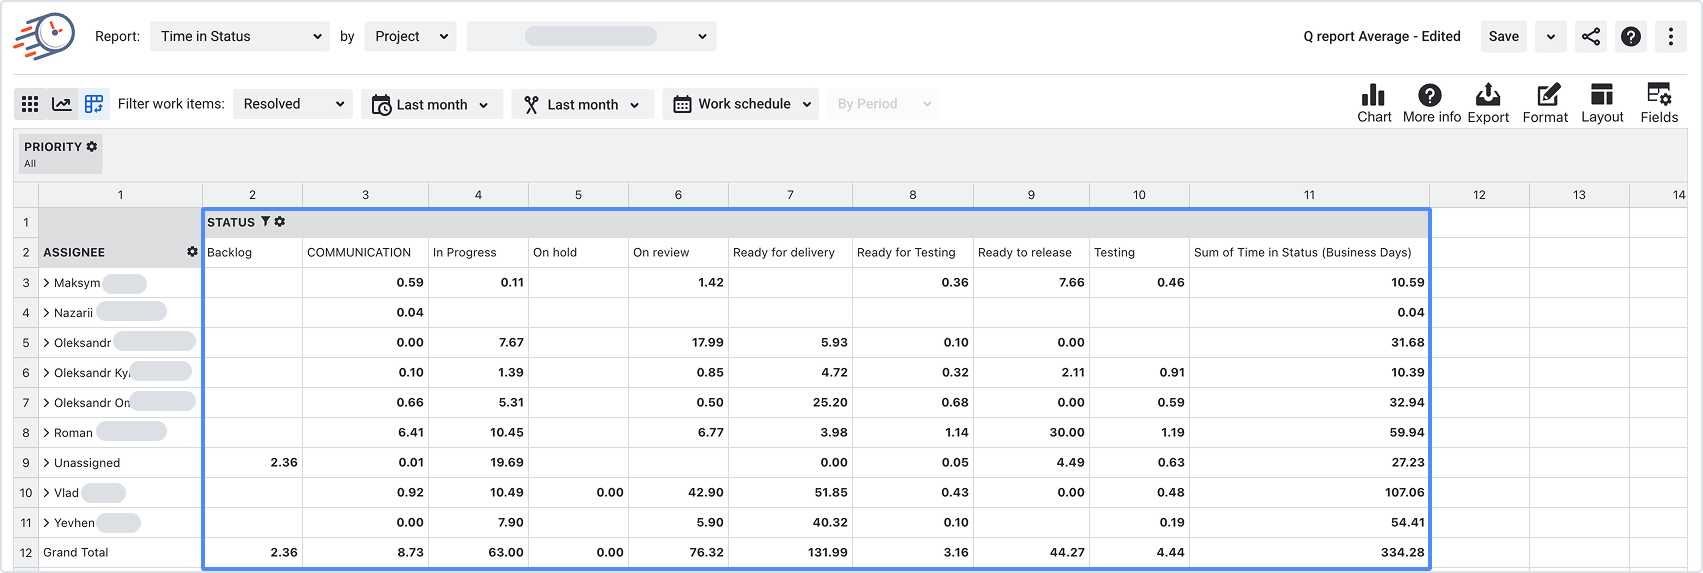Select the 17.99 On review cell
This screenshot has width=1703, height=573.
click(x=678, y=342)
